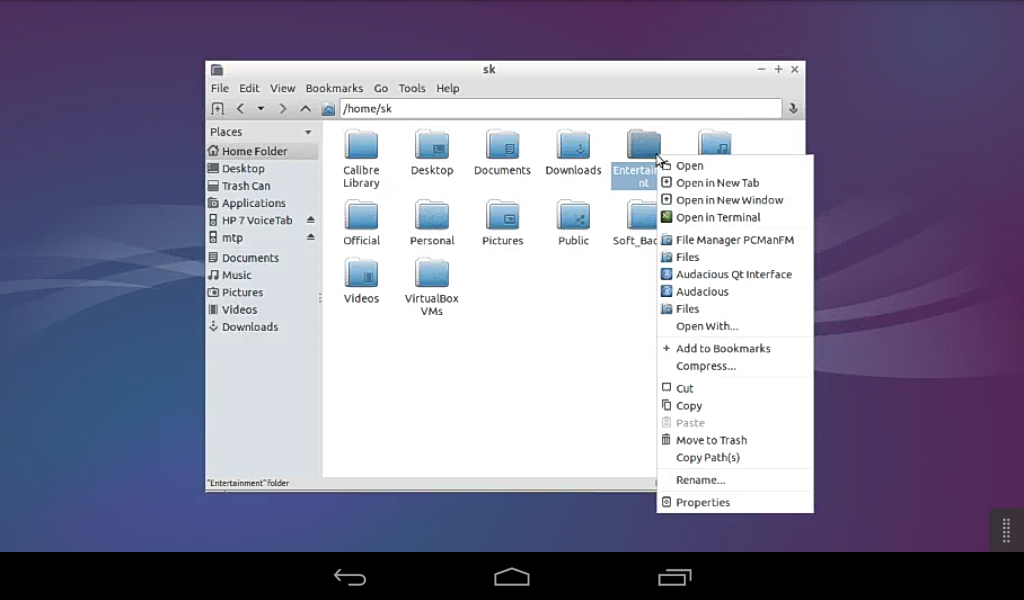
Task: Open Applications in the sidebar
Action: [261, 203]
